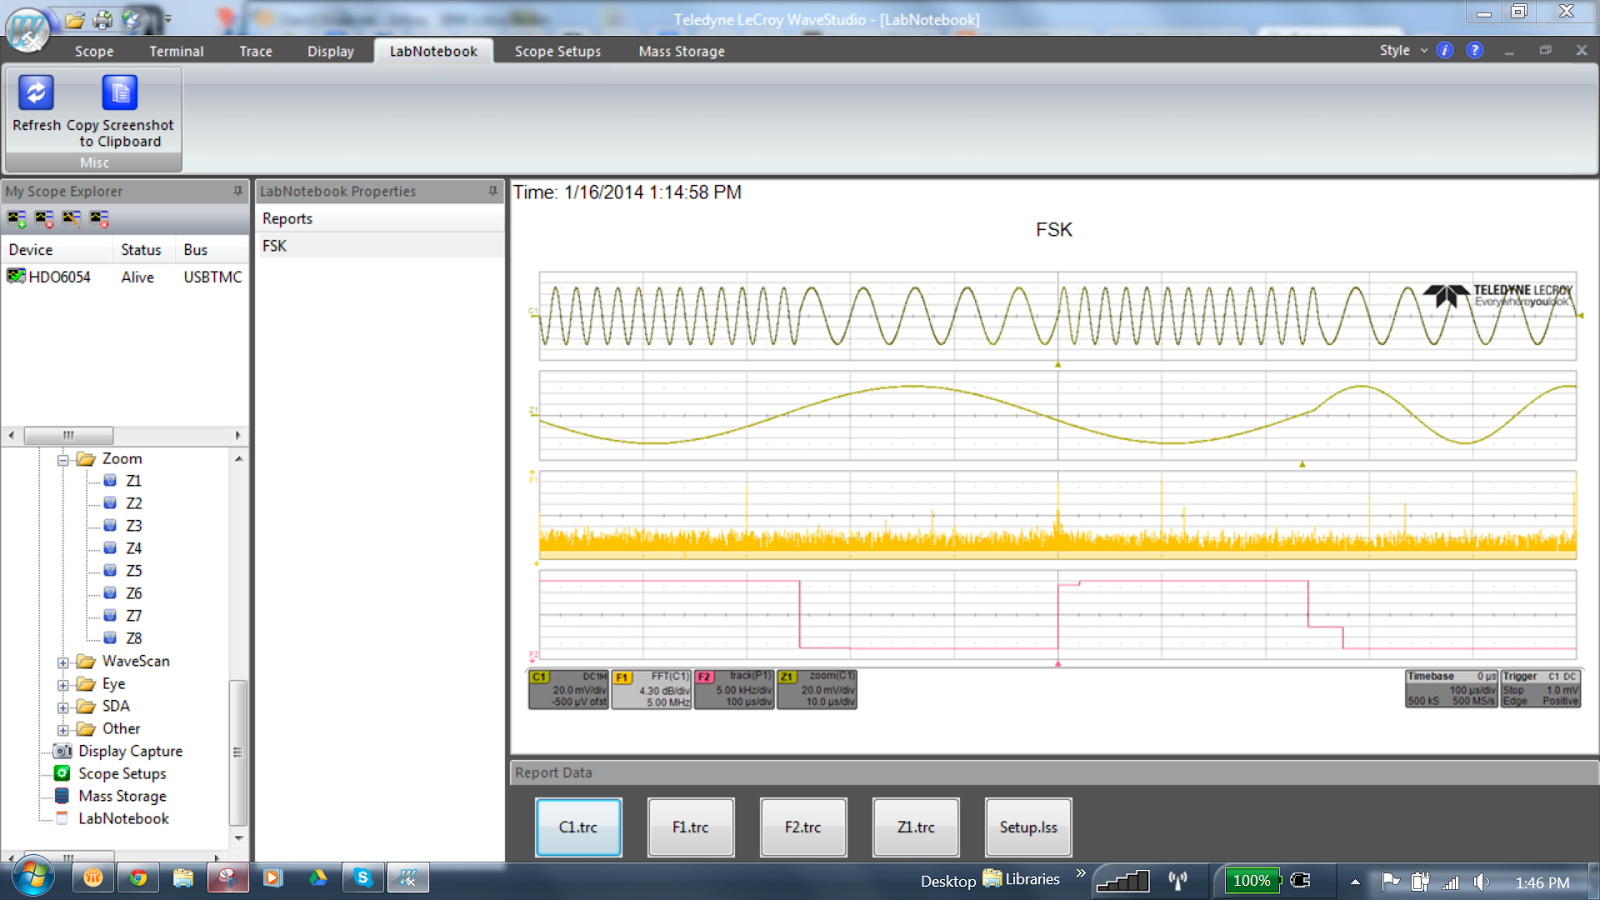Click the print icon in quick access toolbar

[x=103, y=19]
